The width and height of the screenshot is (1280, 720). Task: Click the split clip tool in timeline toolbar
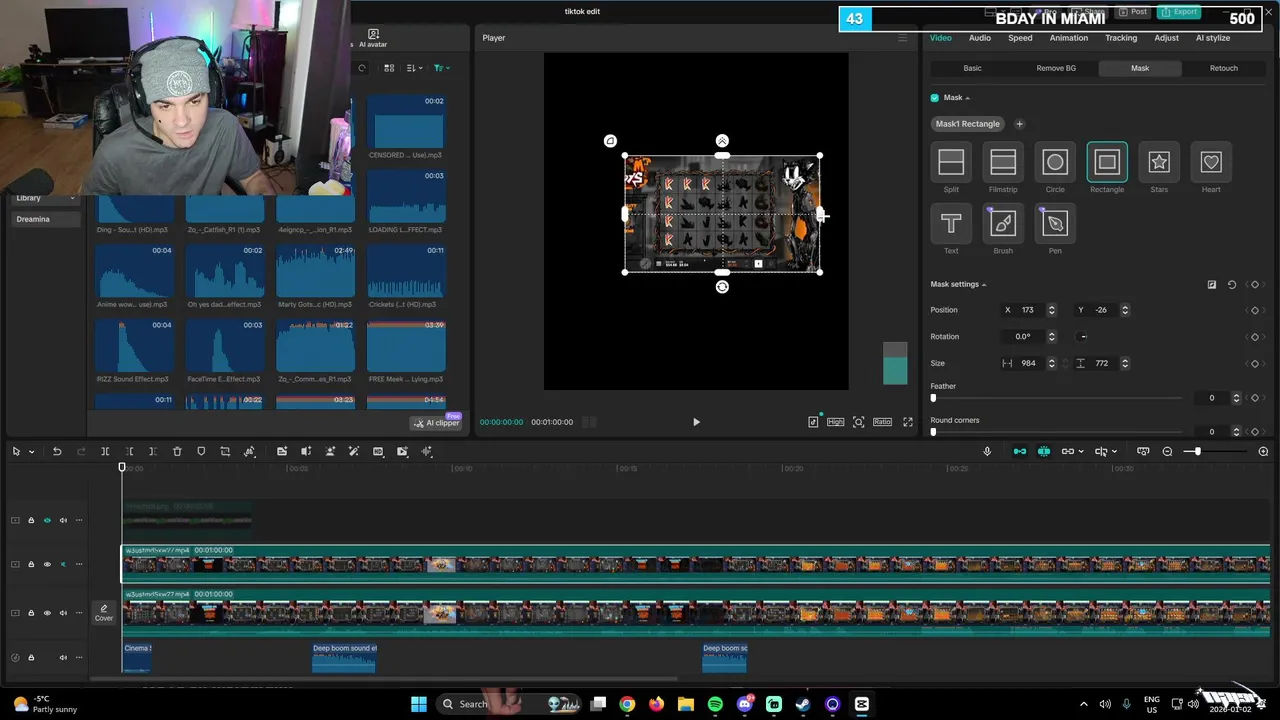click(105, 452)
